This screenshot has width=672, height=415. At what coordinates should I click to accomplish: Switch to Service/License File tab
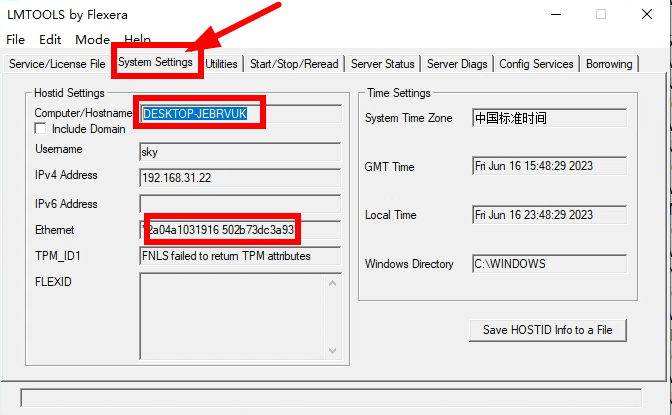(x=57, y=64)
